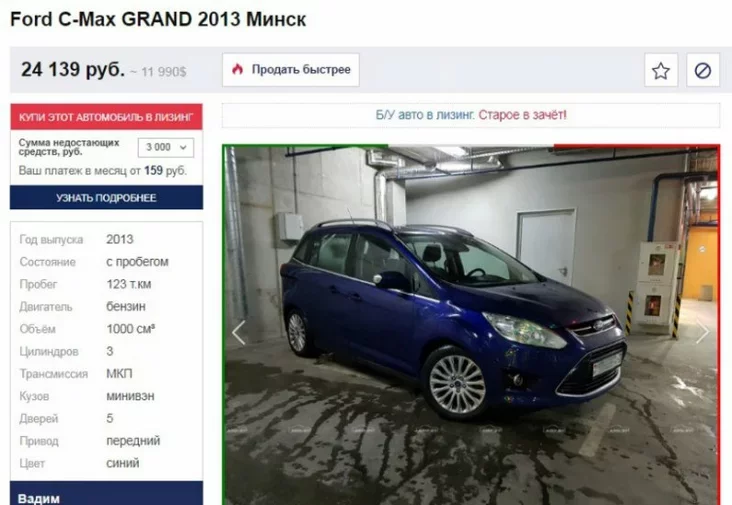Viewport: 732px width, 505px height.
Task: Click the block/hide listing circle-slash icon
Action: coord(703,70)
